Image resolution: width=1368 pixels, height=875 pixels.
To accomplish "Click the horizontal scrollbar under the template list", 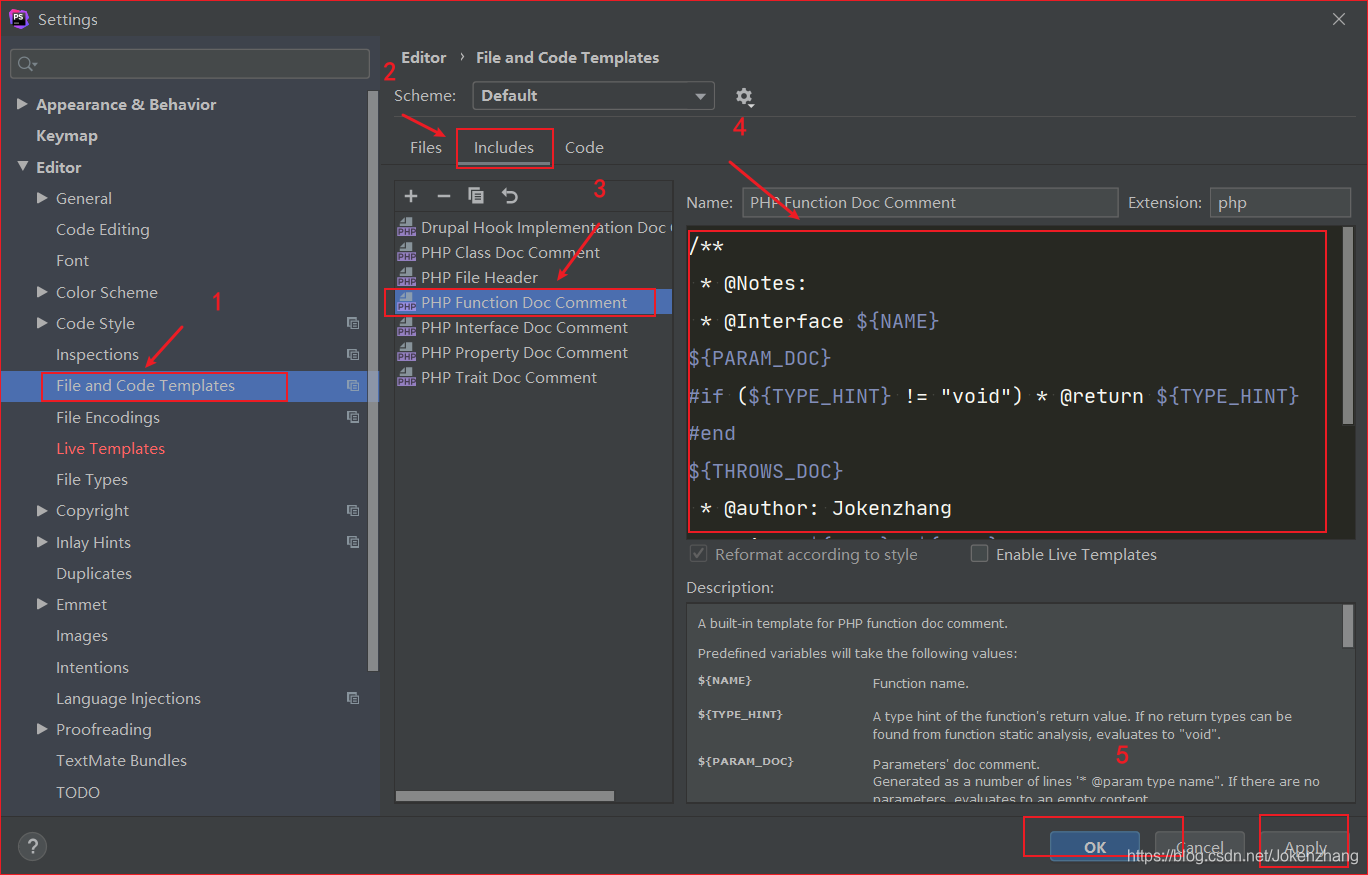I will 505,796.
